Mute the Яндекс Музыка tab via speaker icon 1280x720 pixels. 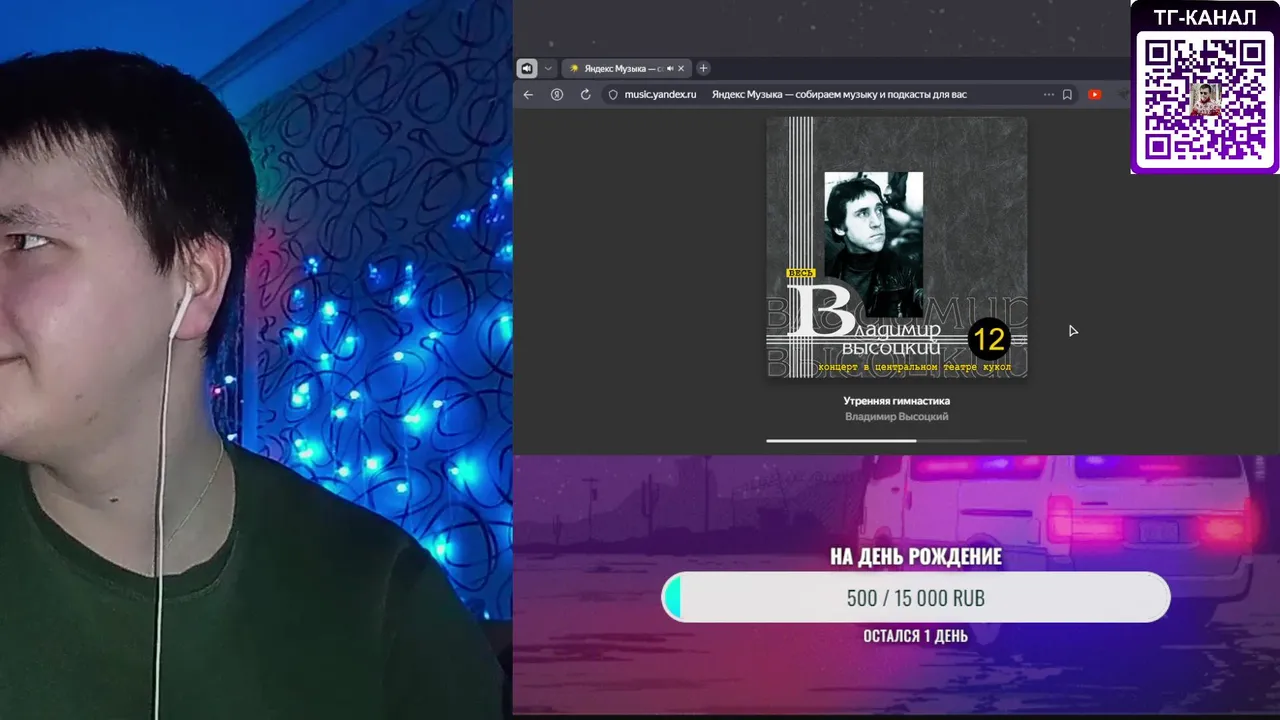click(x=669, y=68)
